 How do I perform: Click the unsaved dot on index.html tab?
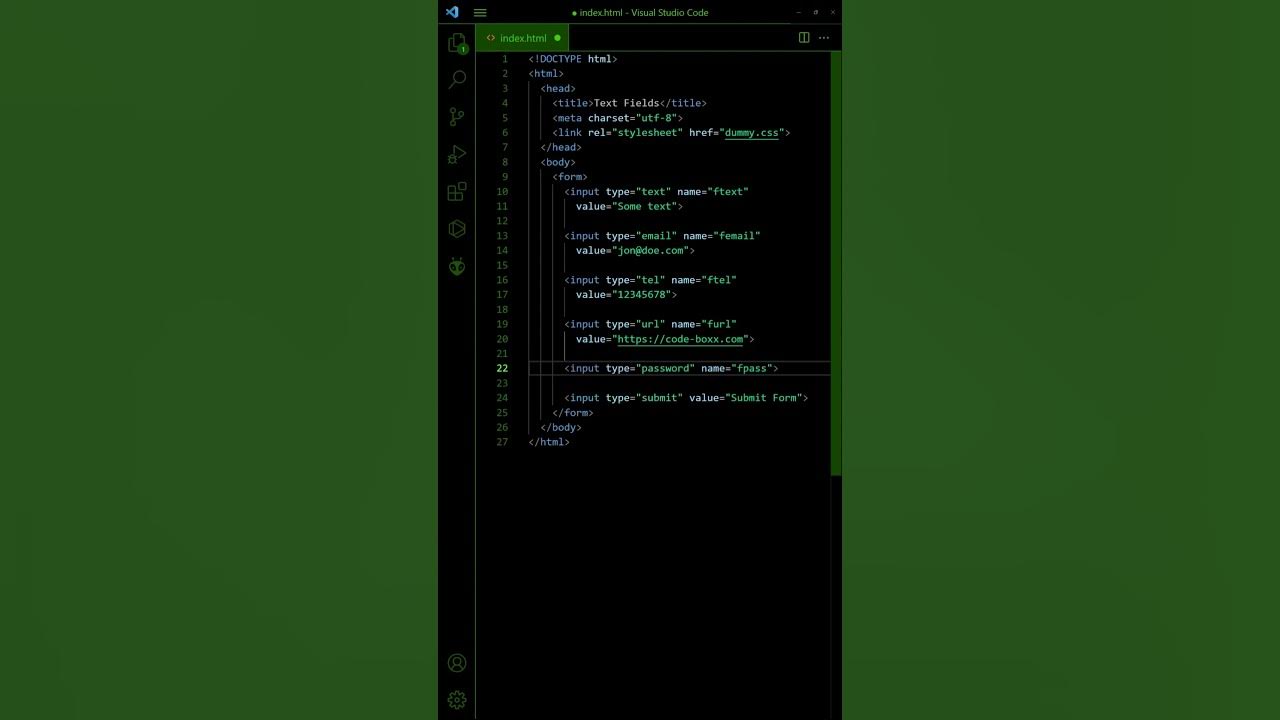(x=557, y=38)
